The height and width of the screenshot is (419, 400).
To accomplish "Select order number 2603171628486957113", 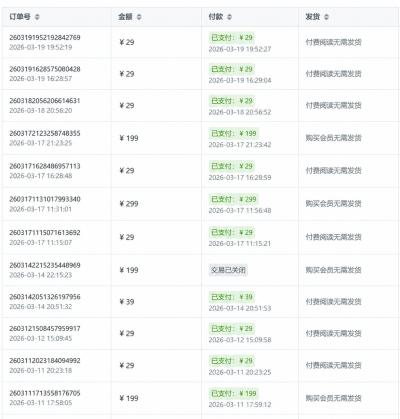I will click(45, 166).
